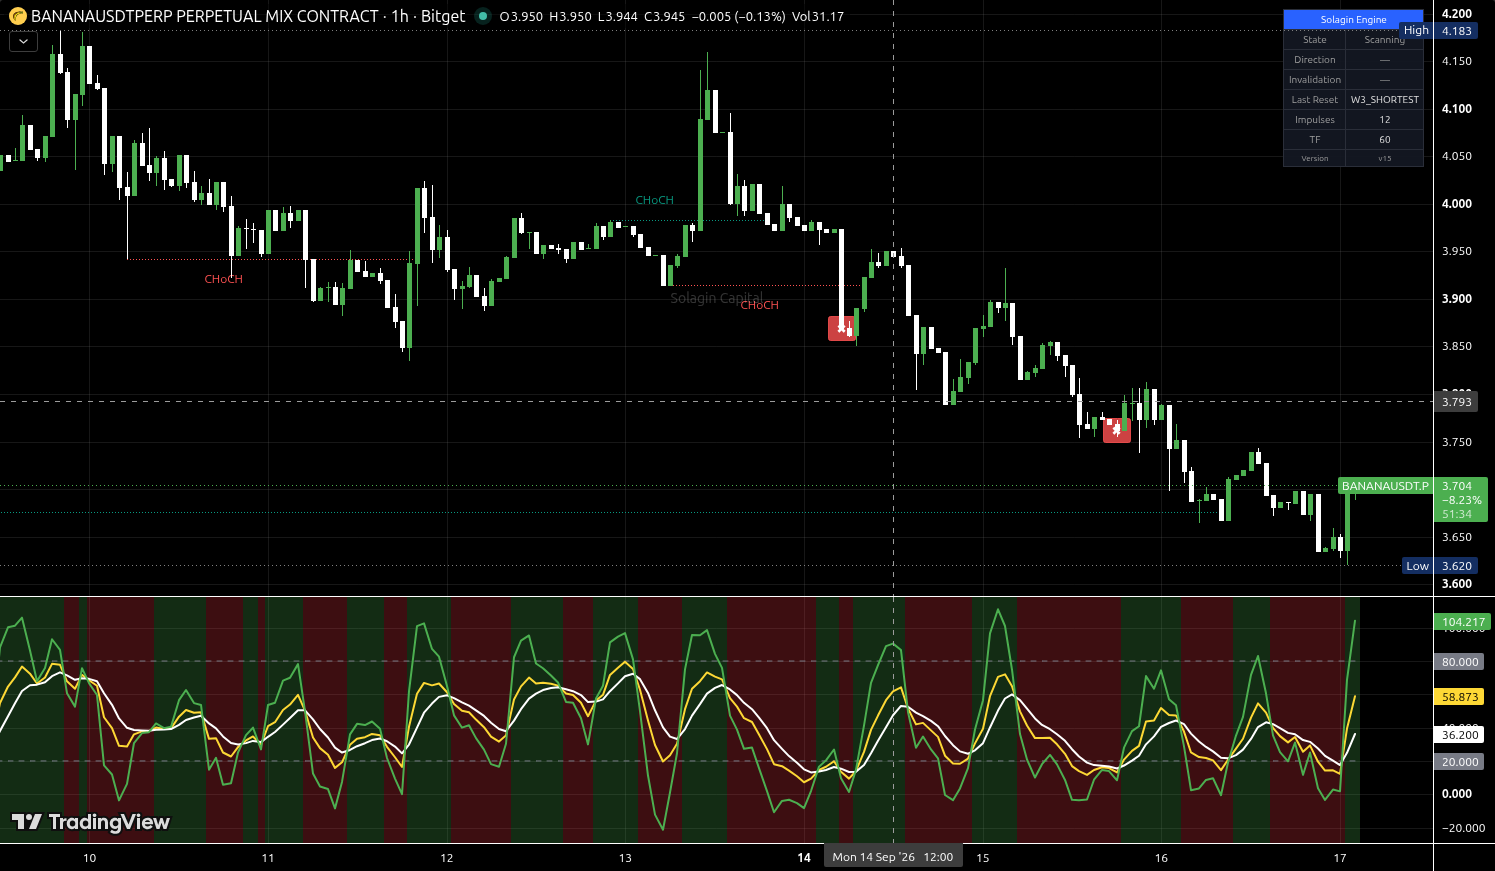Click the 20.000 oversold level label
The height and width of the screenshot is (871, 1495).
coord(1460,762)
